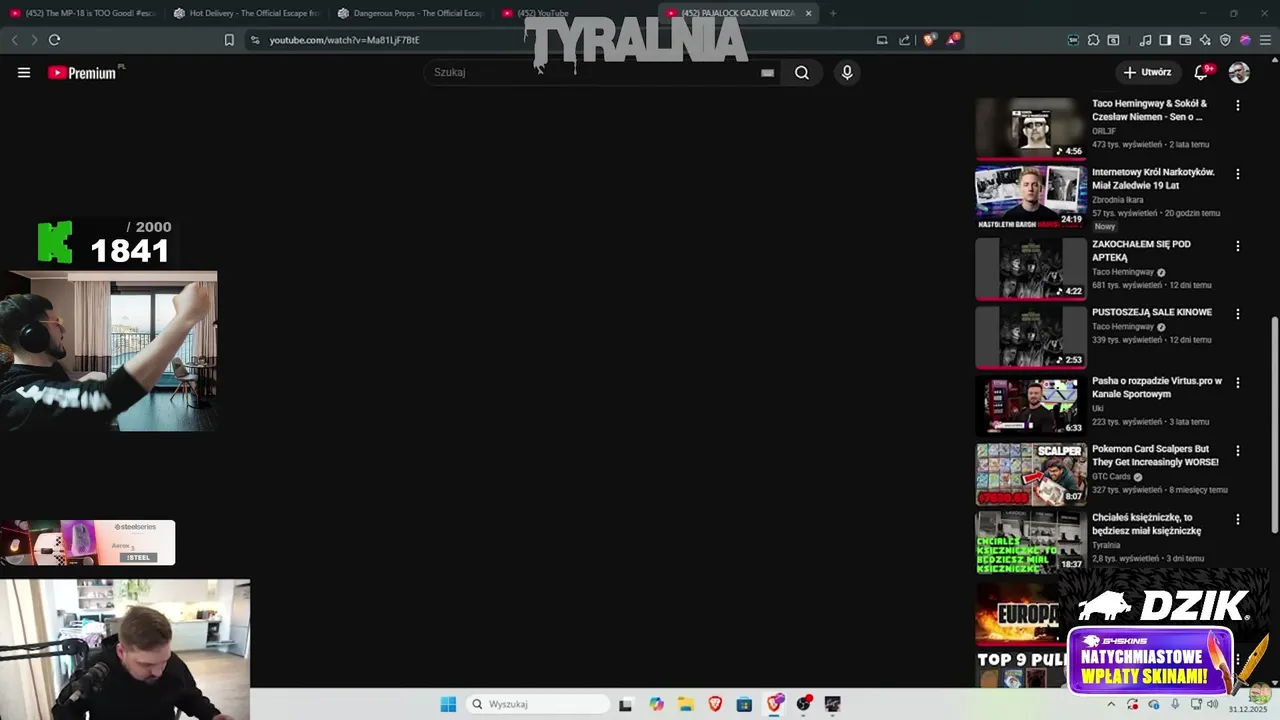Open the Pokemon Scalper video thumbnail
Screen dimensions: 1280x720
click(1031, 474)
